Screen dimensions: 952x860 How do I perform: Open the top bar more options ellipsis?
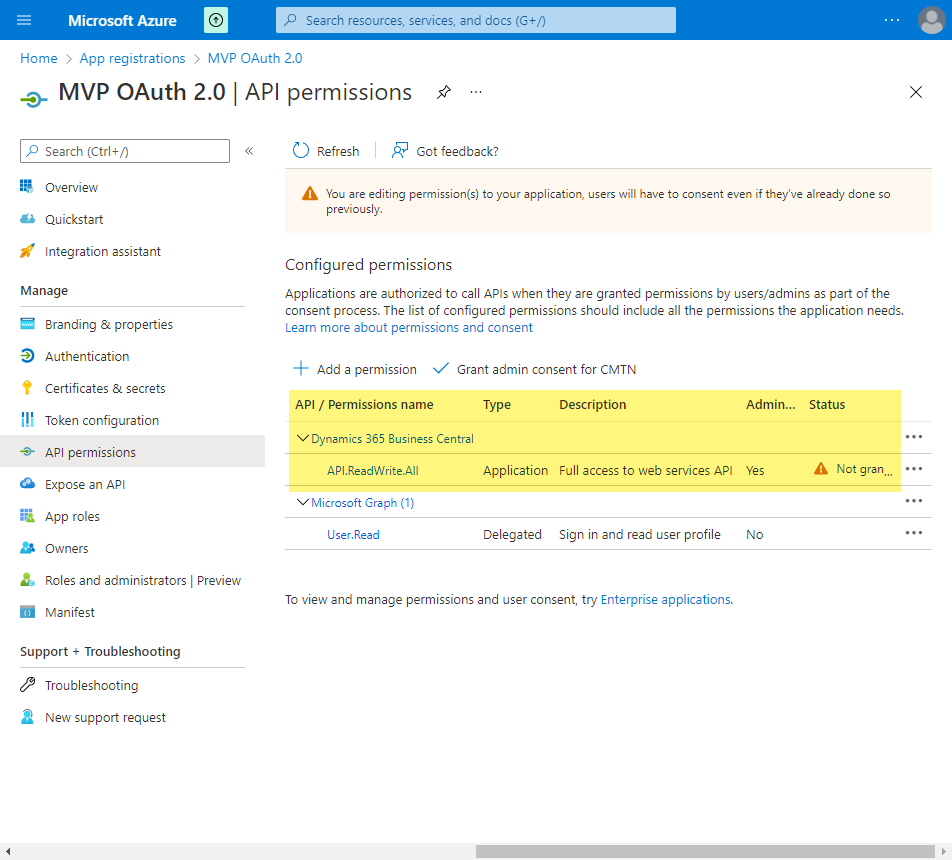point(892,20)
